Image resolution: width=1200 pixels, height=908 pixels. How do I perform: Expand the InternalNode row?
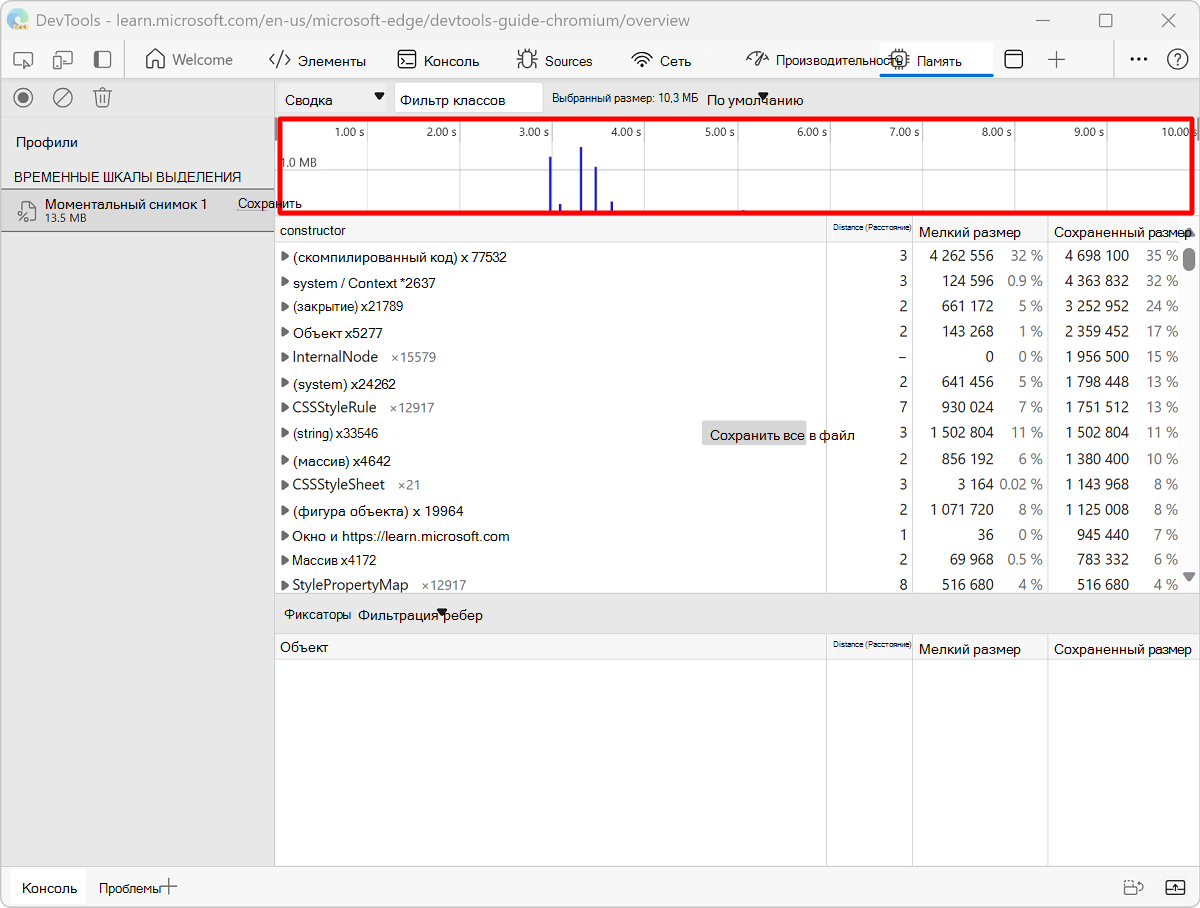coord(285,357)
